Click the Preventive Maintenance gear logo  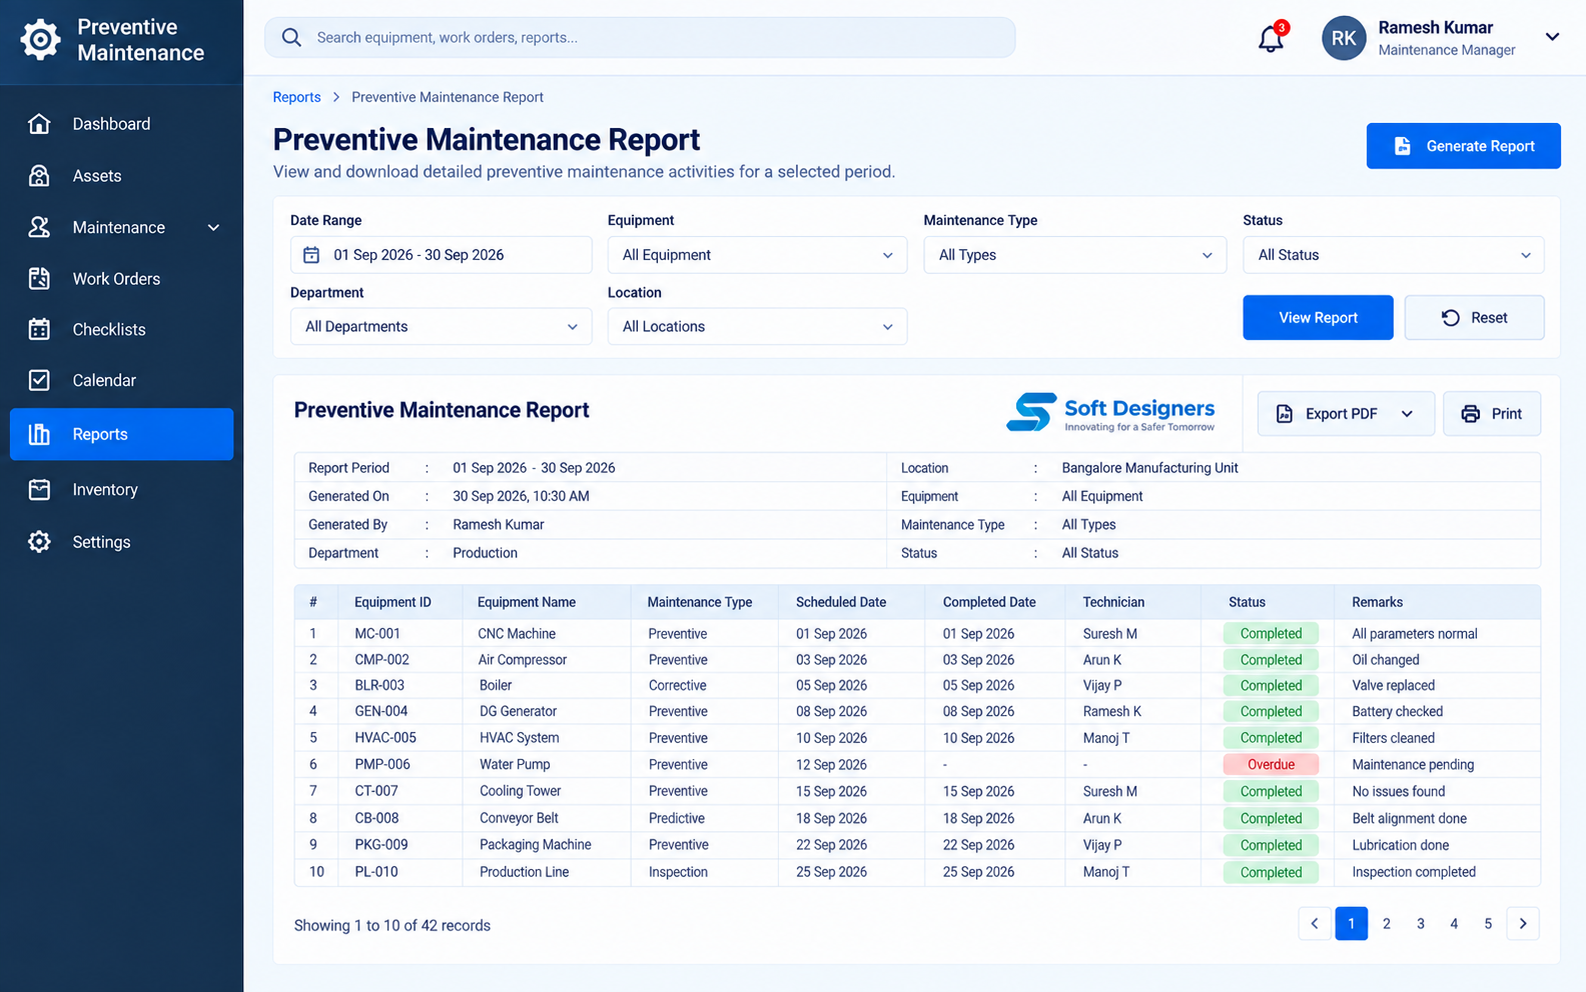[40, 40]
